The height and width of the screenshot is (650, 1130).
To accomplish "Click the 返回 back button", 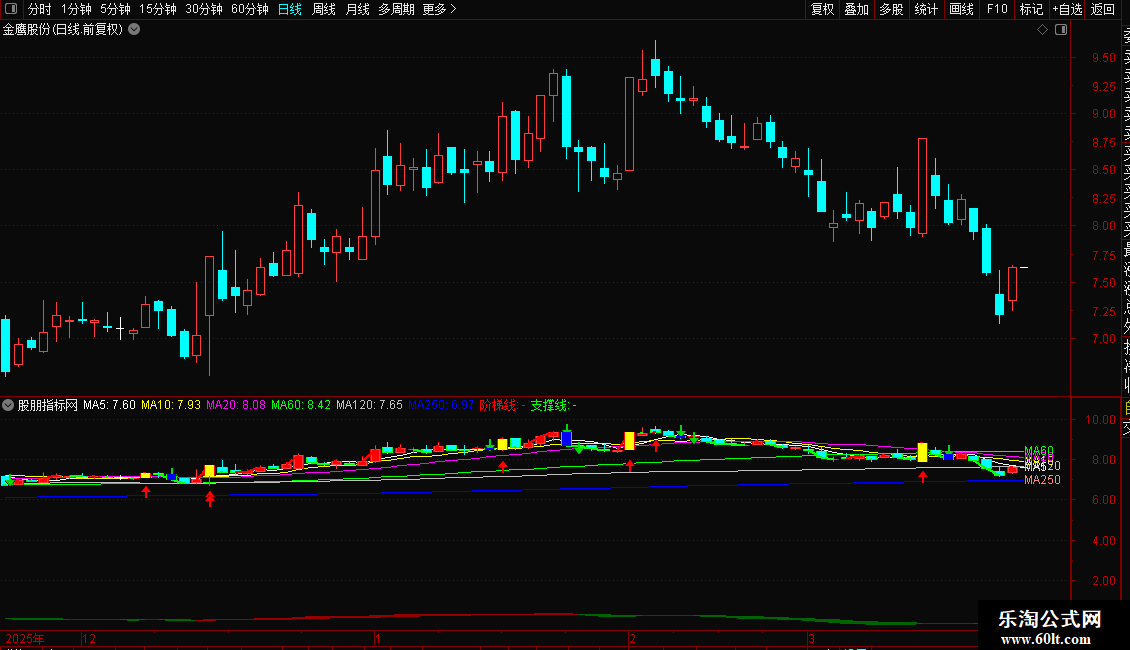I will pos(1103,9).
